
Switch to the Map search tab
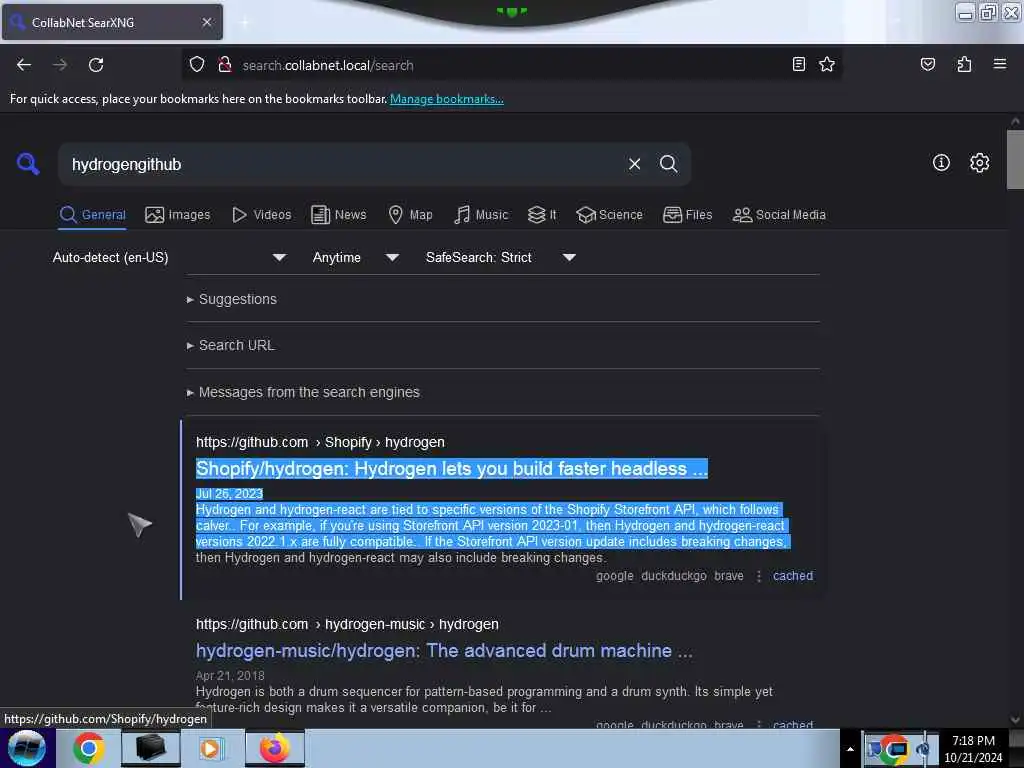pyautogui.click(x=410, y=215)
